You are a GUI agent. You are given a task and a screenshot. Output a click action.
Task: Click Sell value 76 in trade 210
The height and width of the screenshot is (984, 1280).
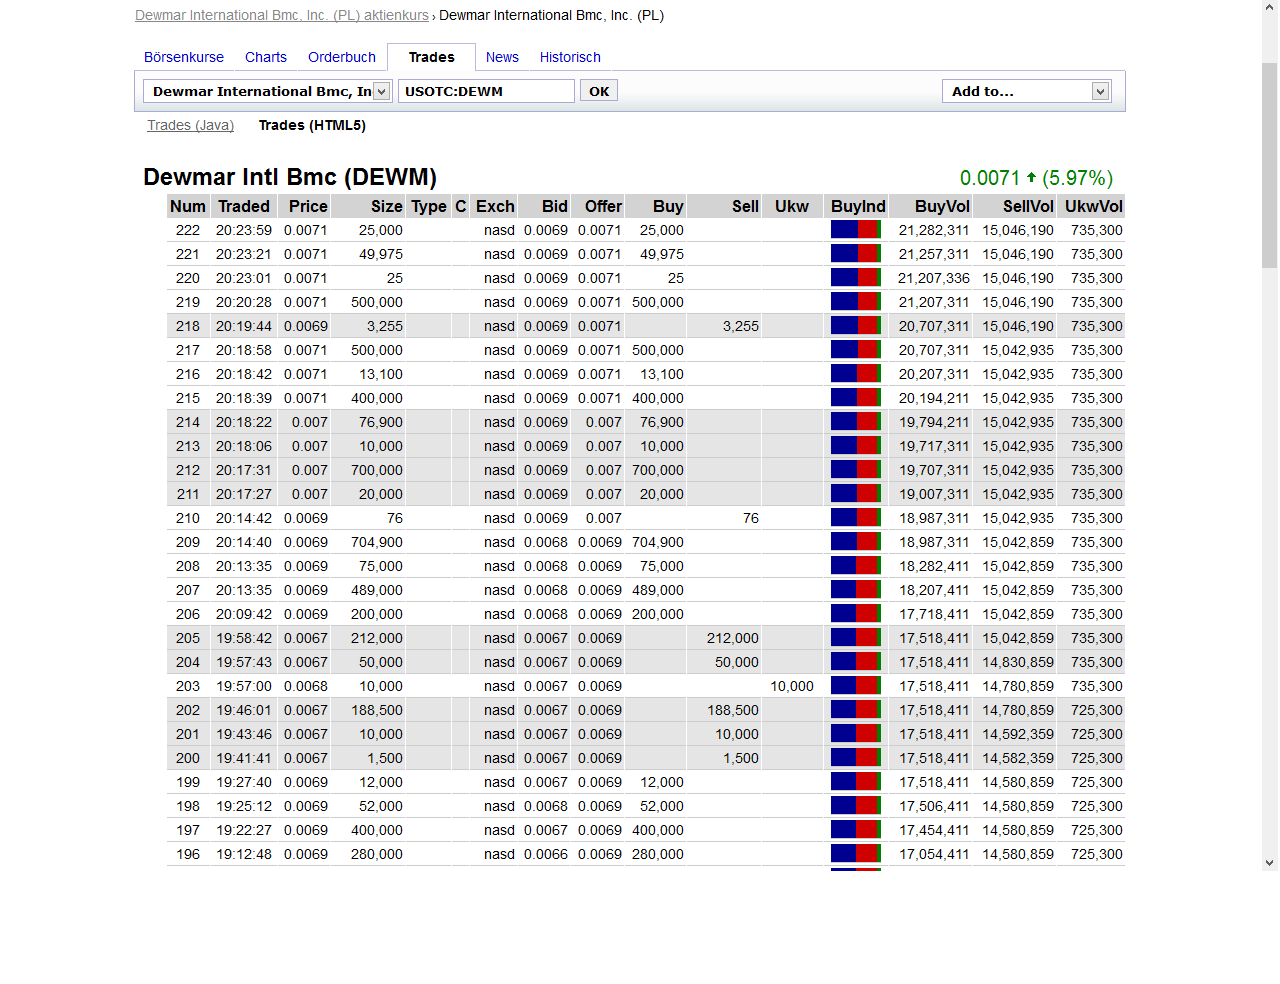point(751,518)
